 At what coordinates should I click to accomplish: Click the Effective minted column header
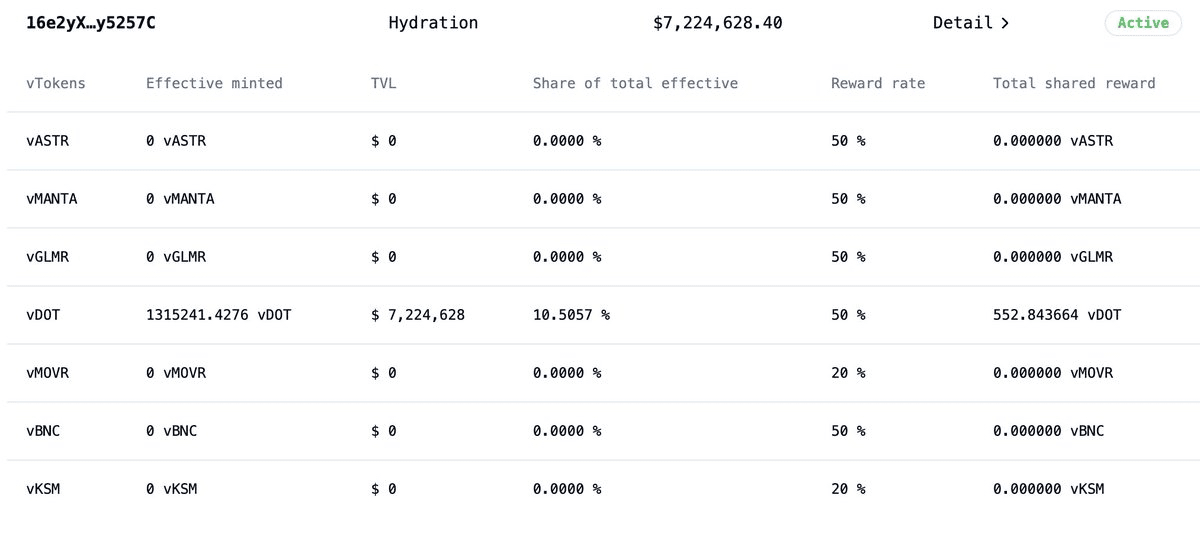214,83
